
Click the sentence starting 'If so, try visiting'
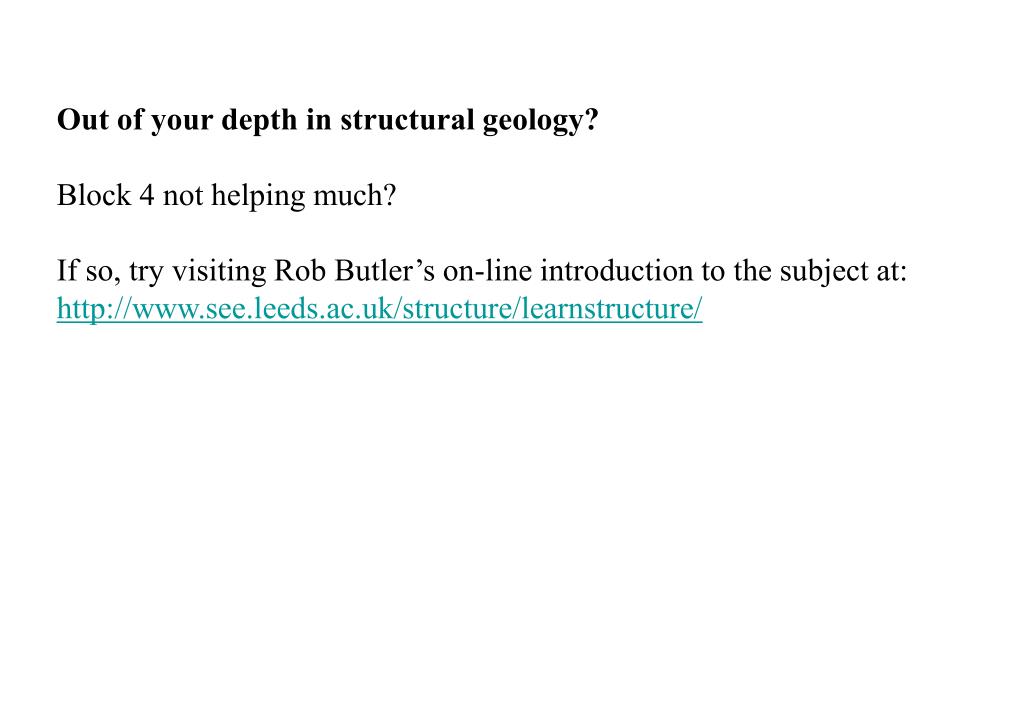(x=481, y=271)
